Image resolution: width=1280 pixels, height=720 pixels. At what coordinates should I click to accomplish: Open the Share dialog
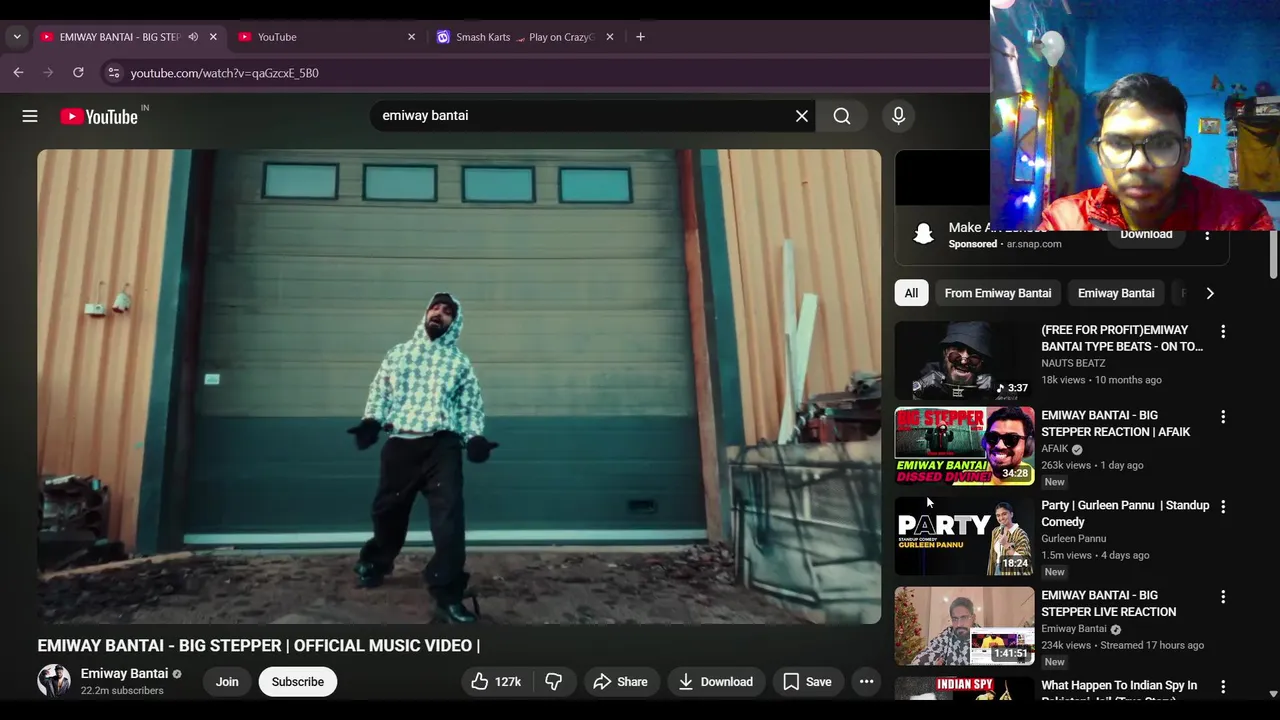coord(620,682)
